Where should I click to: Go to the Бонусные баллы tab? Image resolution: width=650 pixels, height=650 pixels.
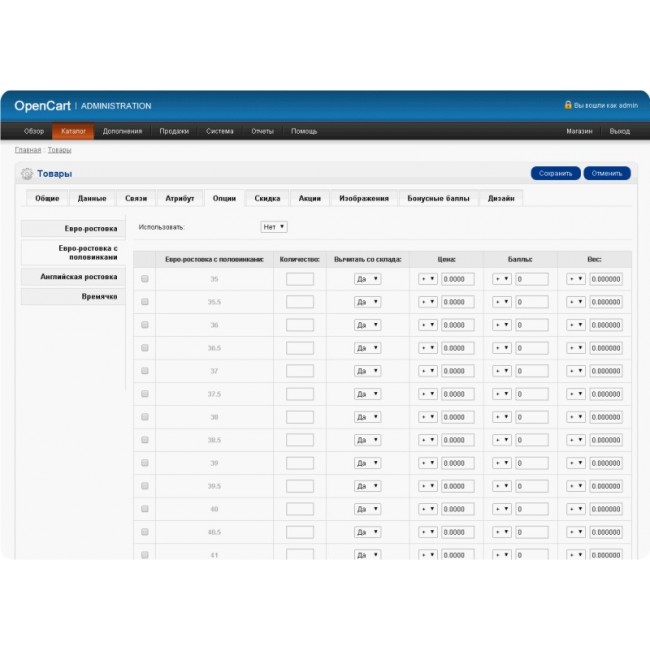[x=438, y=198]
